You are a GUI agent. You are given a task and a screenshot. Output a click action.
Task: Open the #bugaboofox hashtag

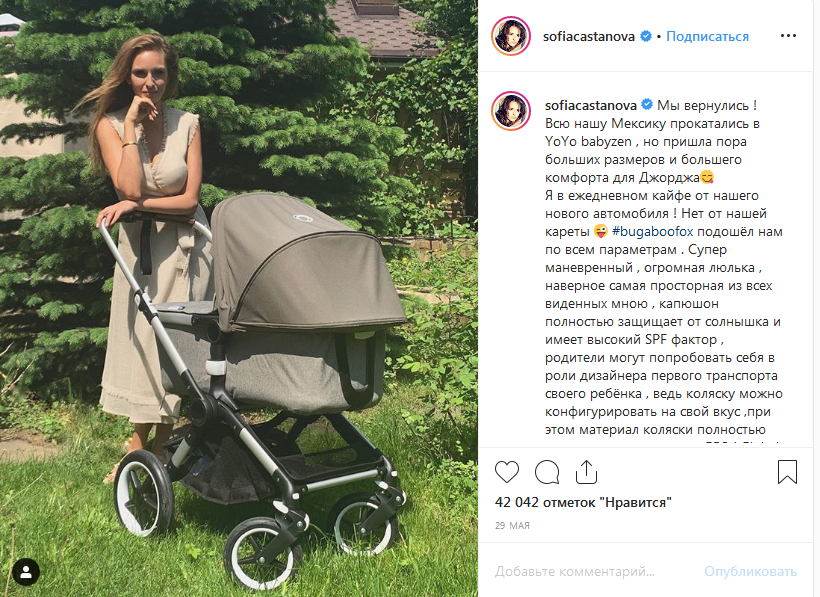[x=652, y=232]
